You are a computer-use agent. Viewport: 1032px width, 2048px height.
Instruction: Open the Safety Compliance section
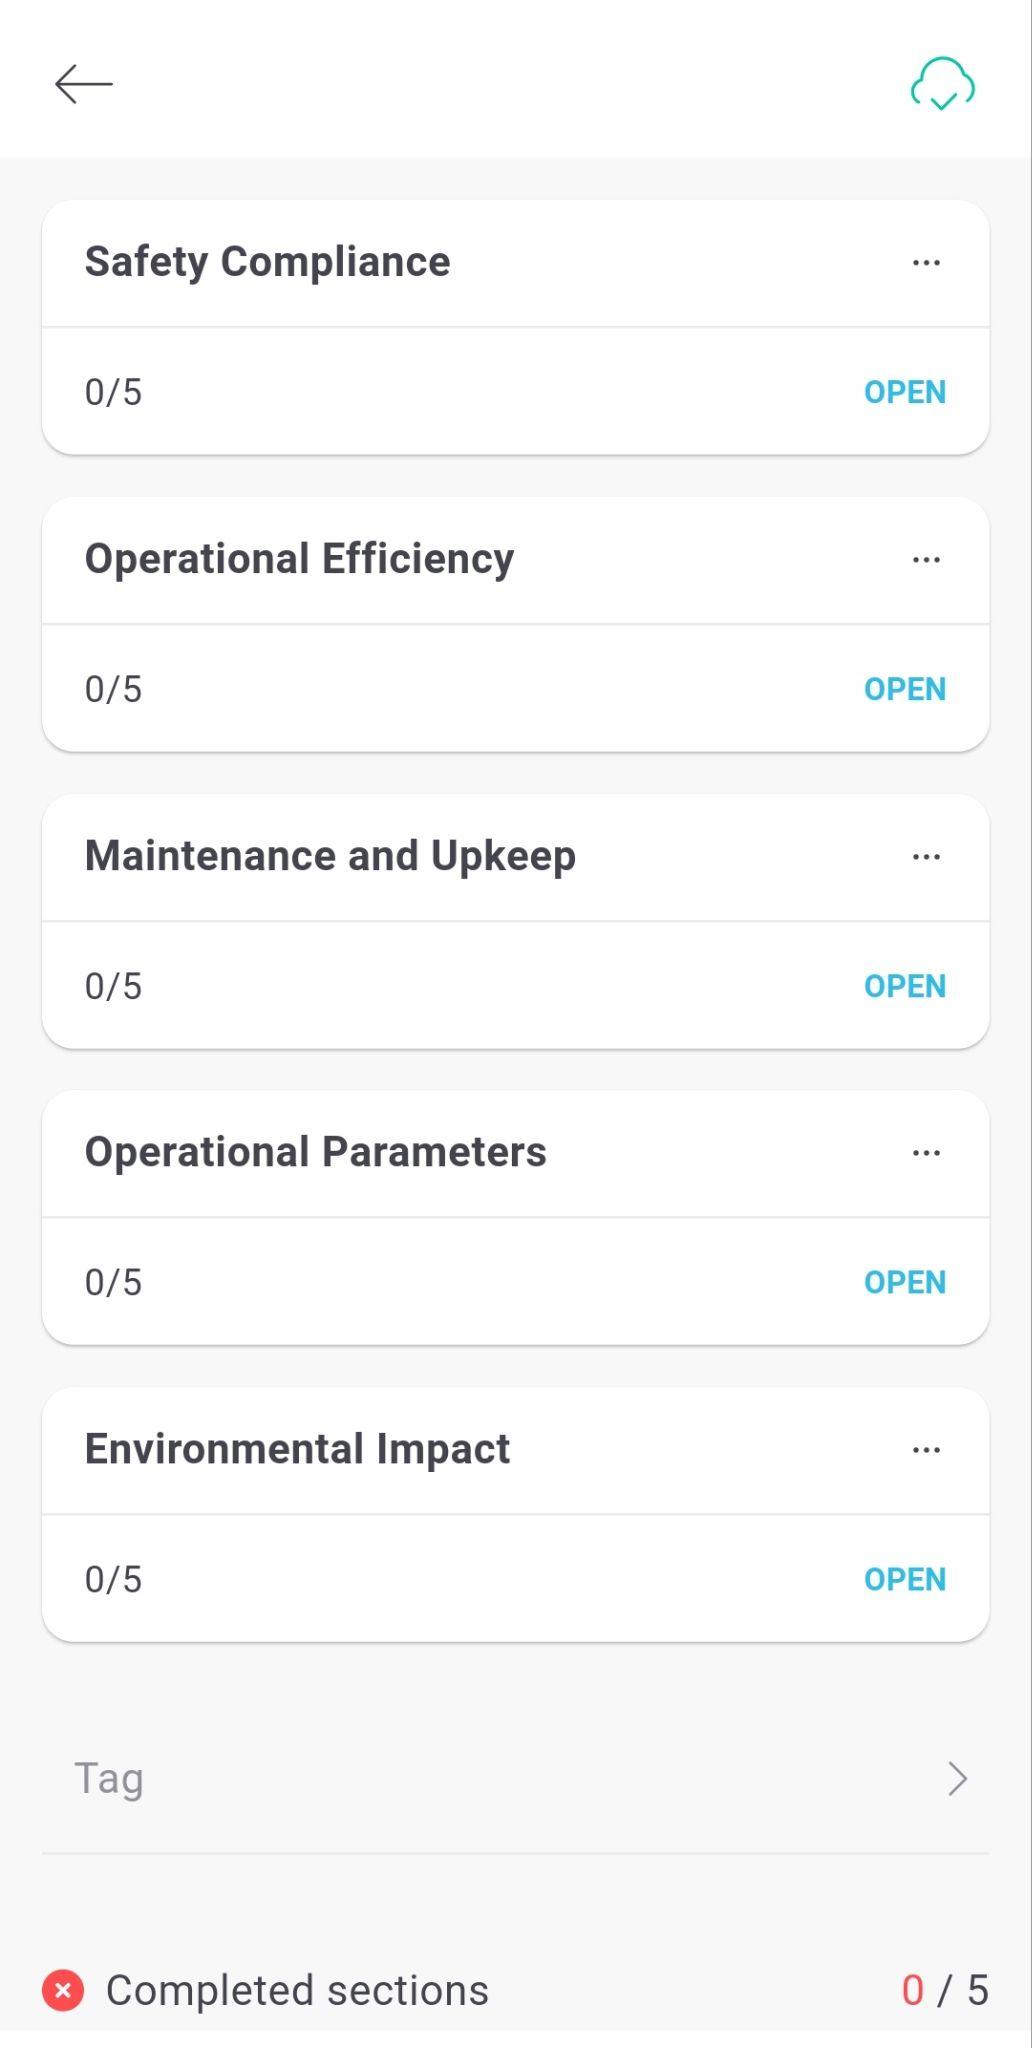(x=905, y=392)
